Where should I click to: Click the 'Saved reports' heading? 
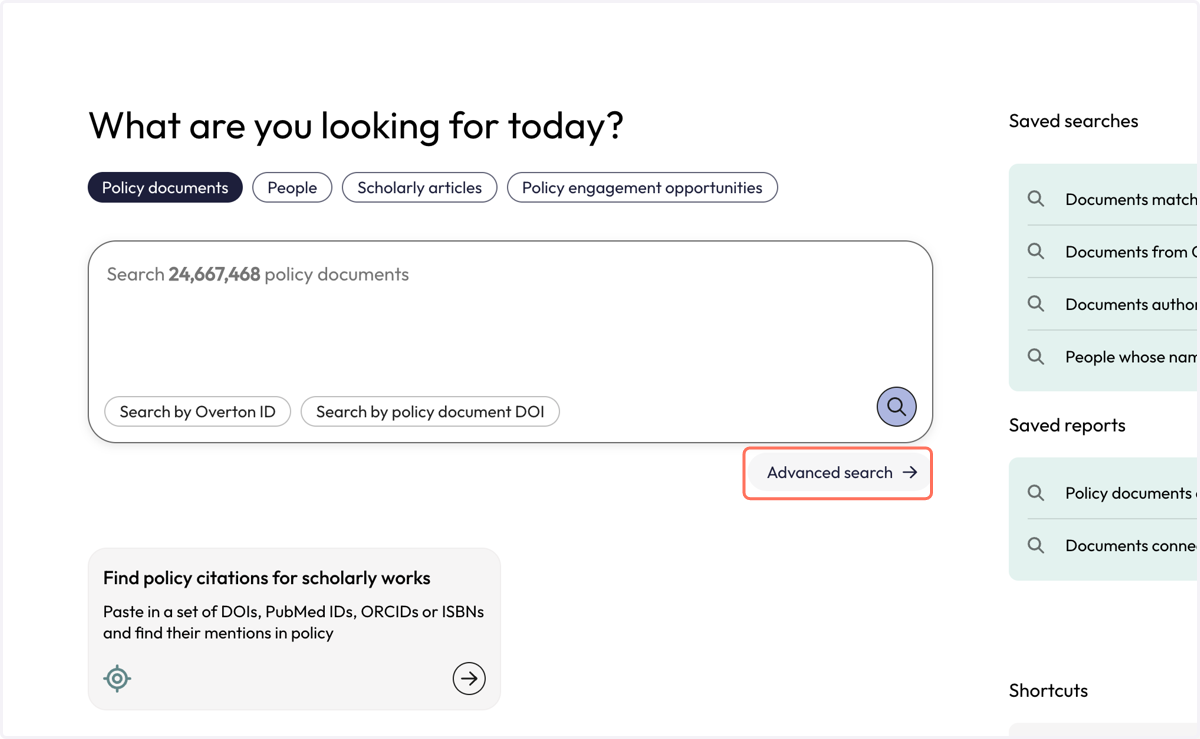pyautogui.click(x=1067, y=425)
